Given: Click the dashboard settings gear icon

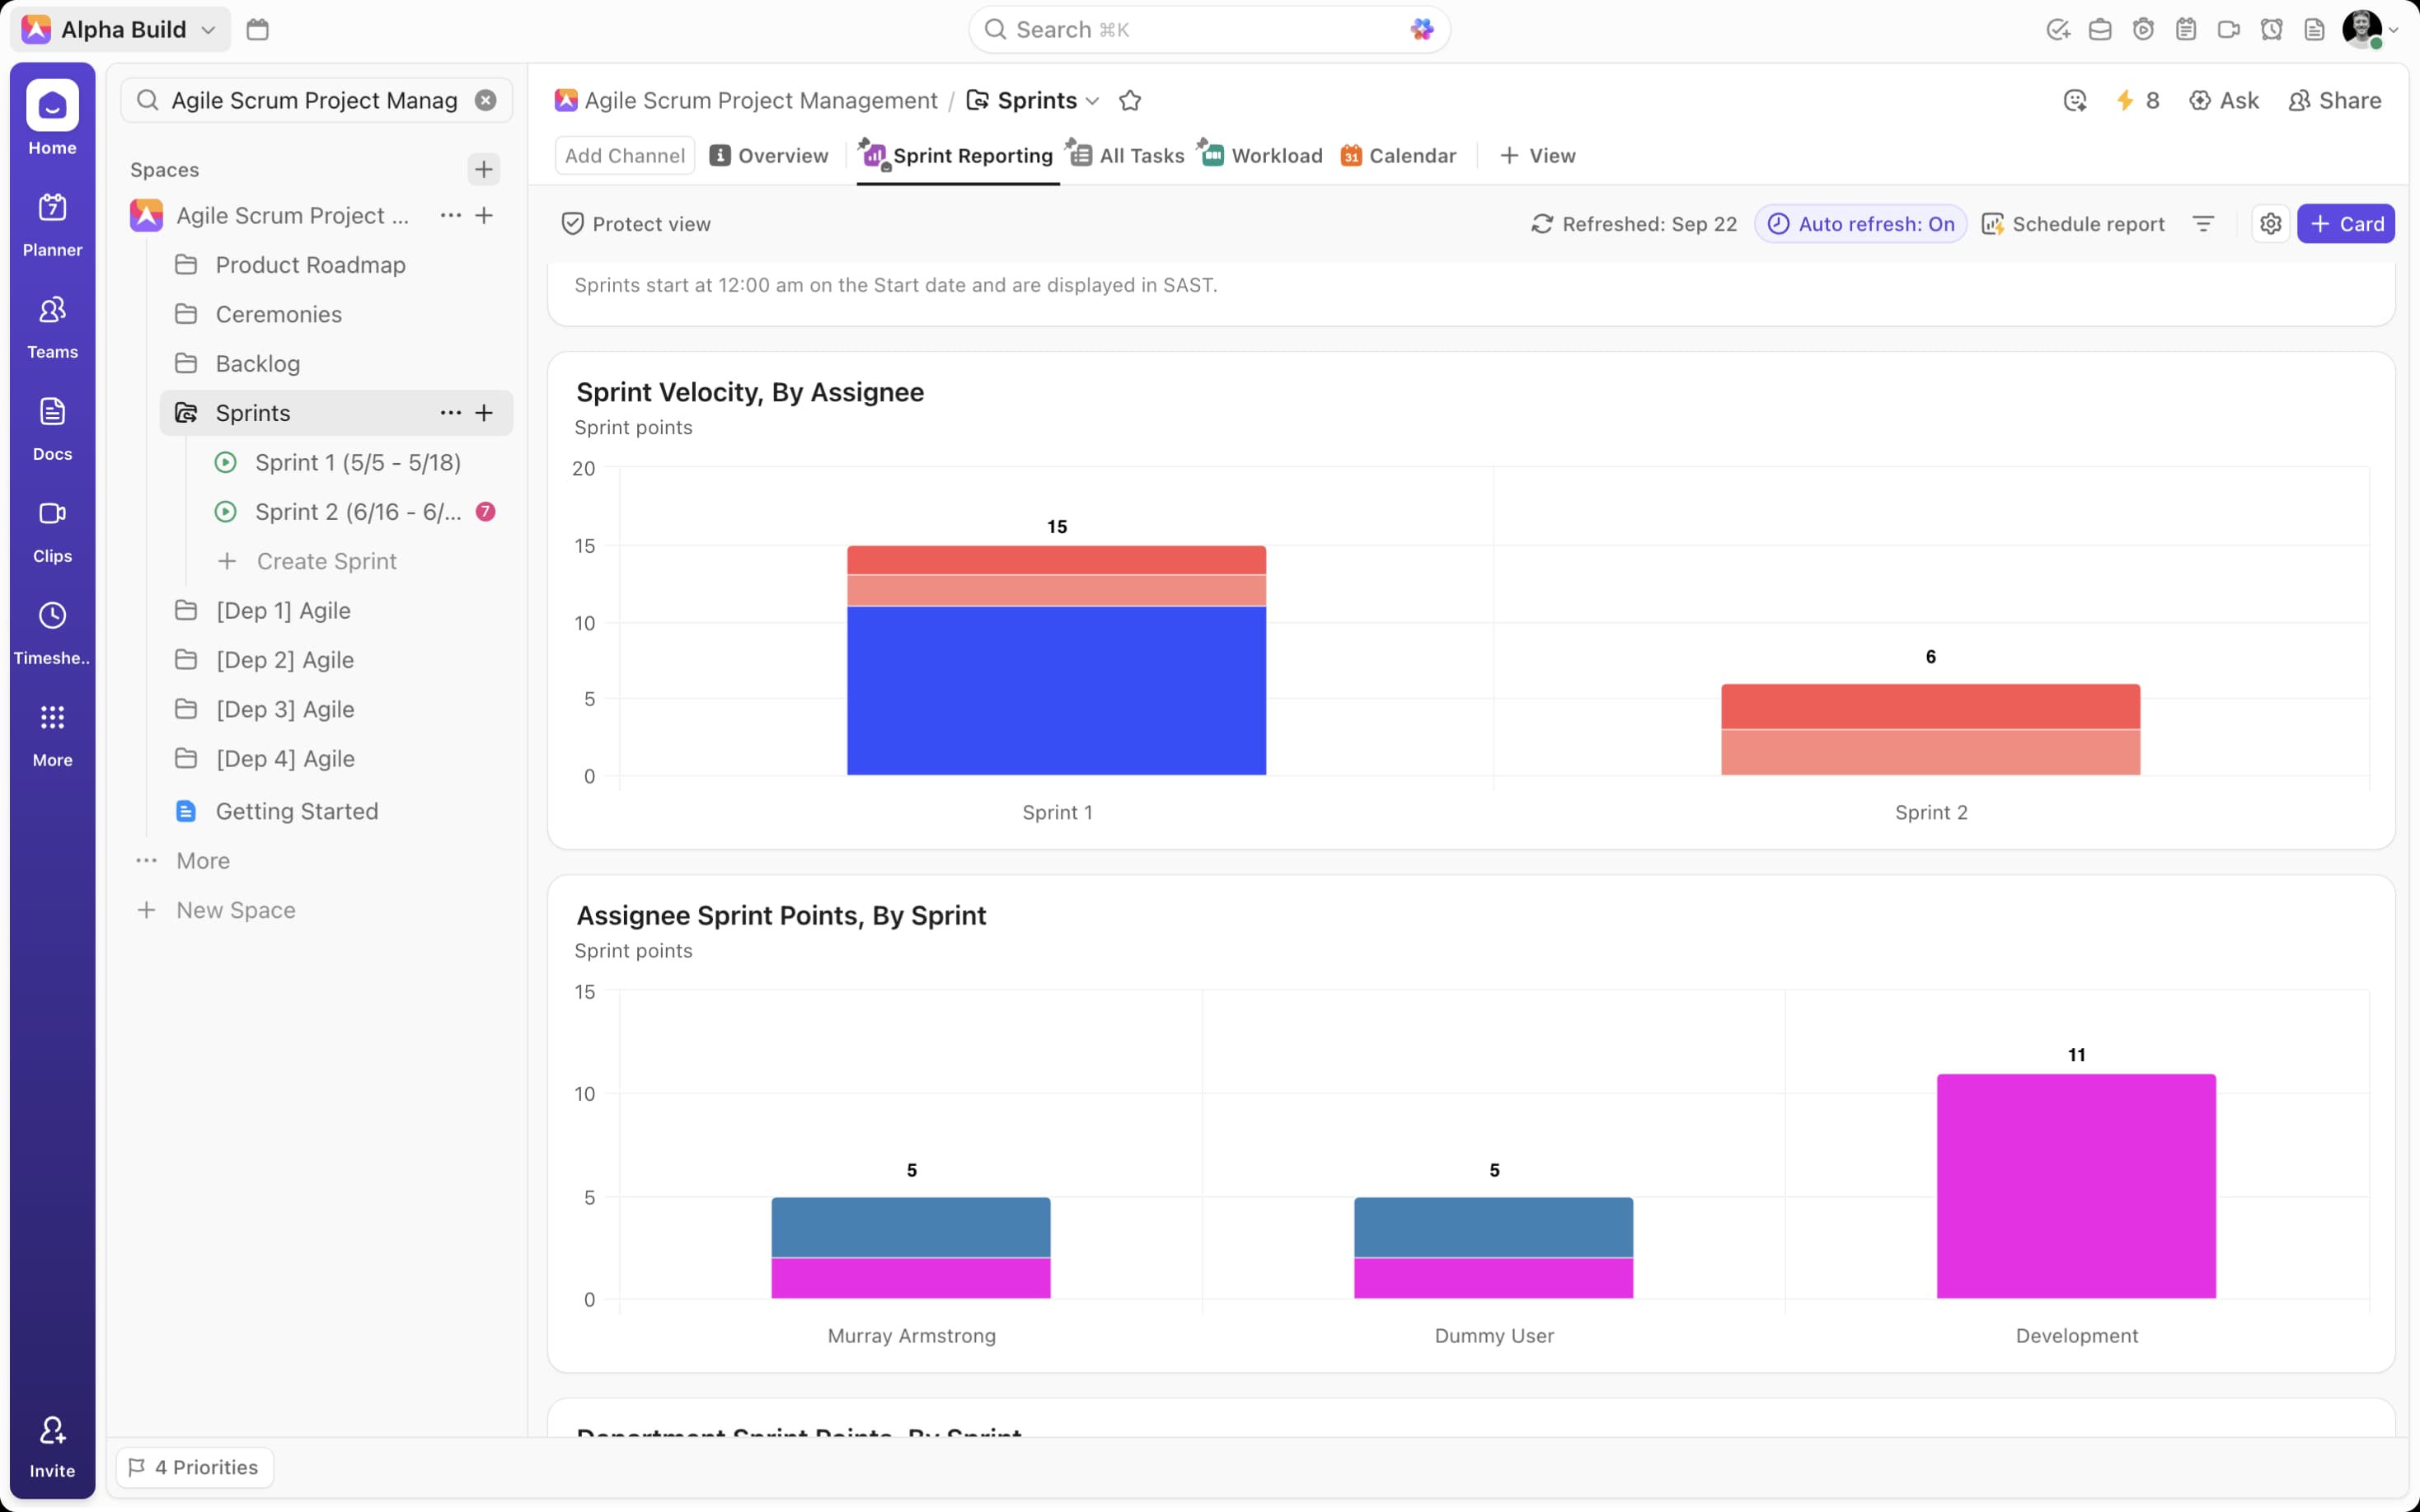Looking at the screenshot, I should click(x=2270, y=224).
